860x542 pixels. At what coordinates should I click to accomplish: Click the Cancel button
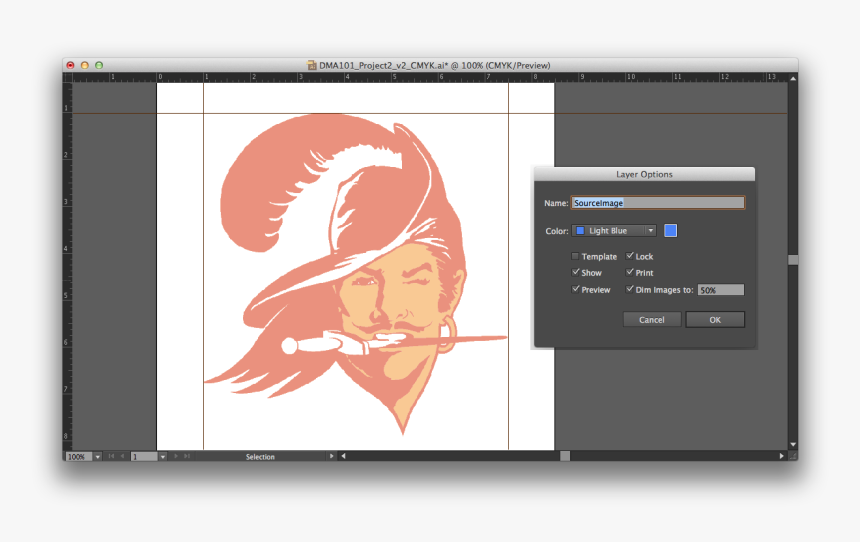[x=652, y=320]
